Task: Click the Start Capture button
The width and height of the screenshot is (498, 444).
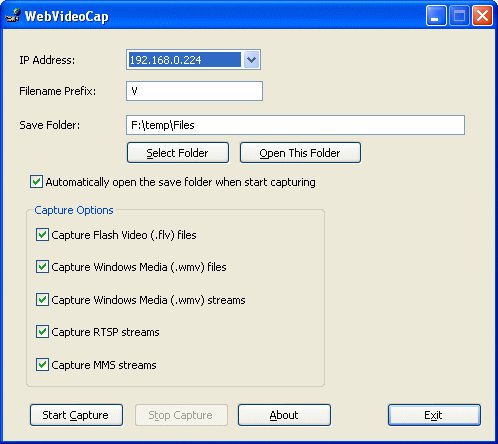Action: click(x=76, y=415)
